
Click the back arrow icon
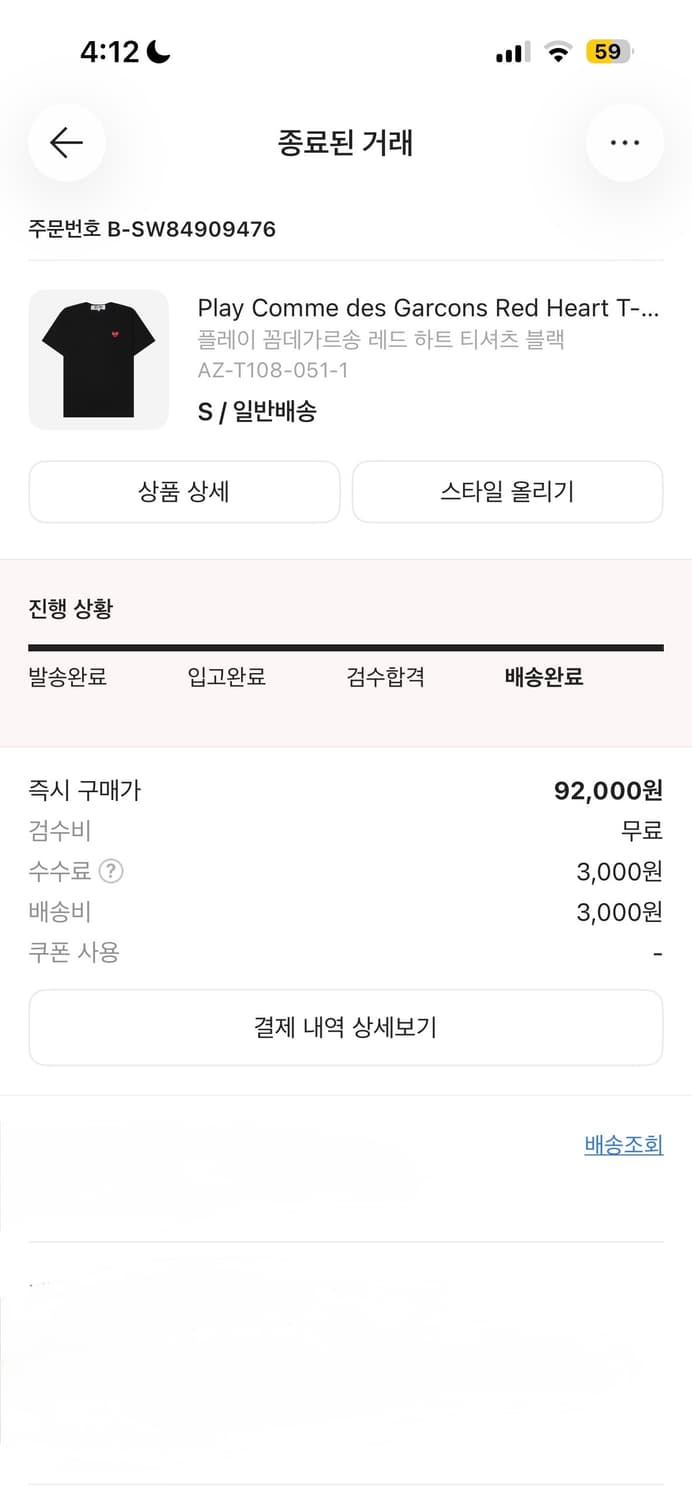click(66, 143)
